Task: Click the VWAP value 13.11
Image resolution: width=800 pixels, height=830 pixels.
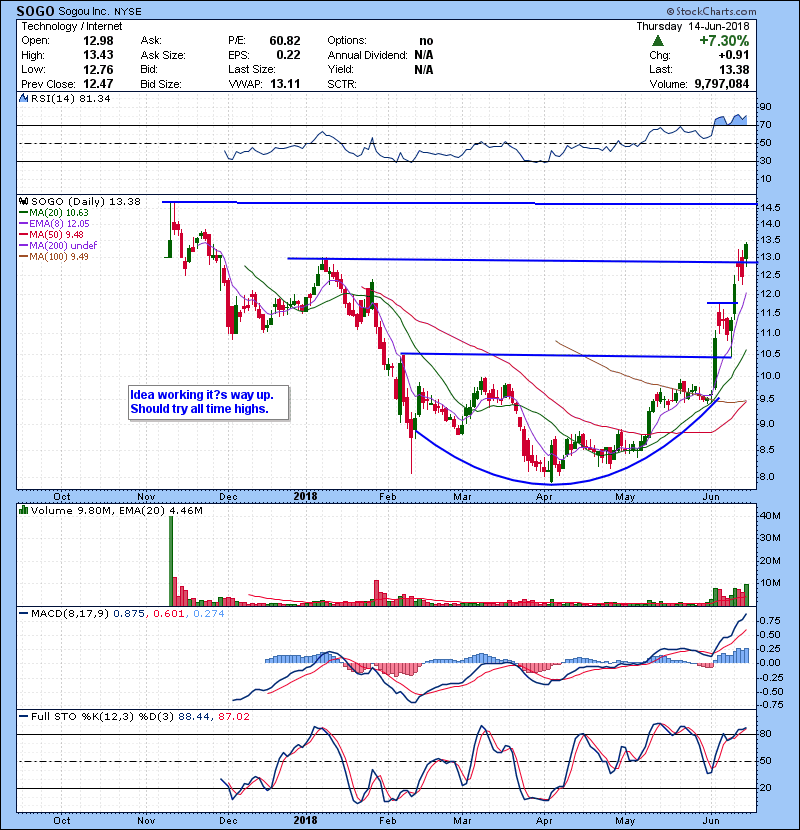Action: tap(285, 84)
